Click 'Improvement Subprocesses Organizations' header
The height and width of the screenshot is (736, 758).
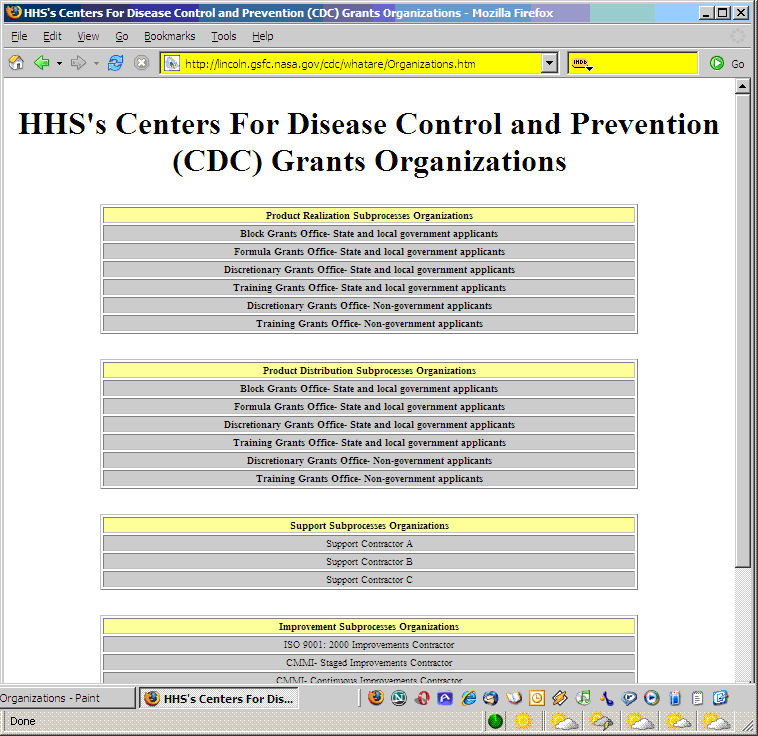(369, 627)
